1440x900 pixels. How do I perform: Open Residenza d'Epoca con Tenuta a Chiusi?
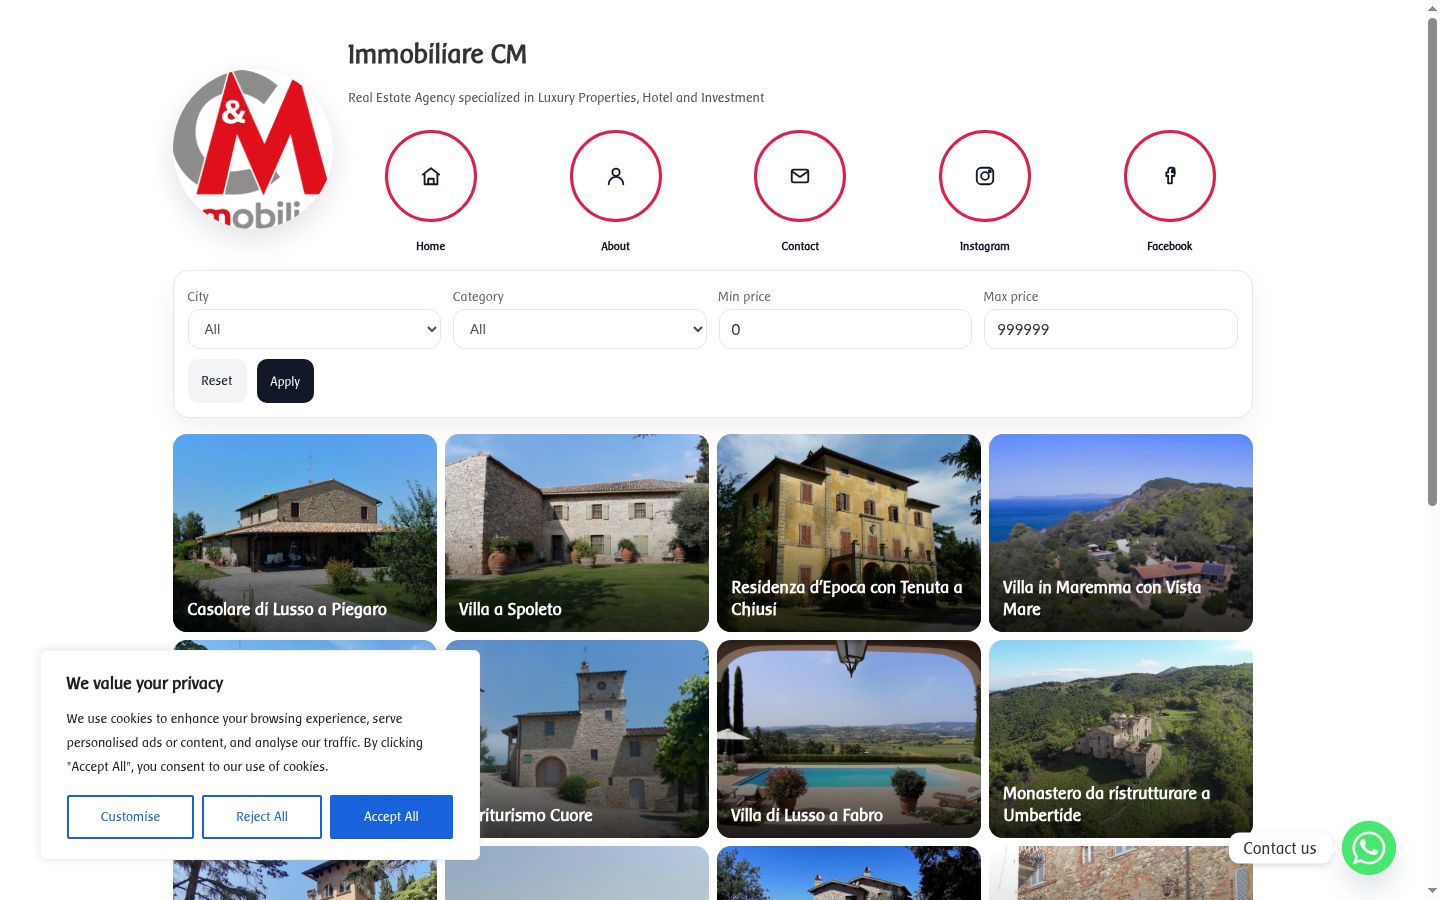849,533
